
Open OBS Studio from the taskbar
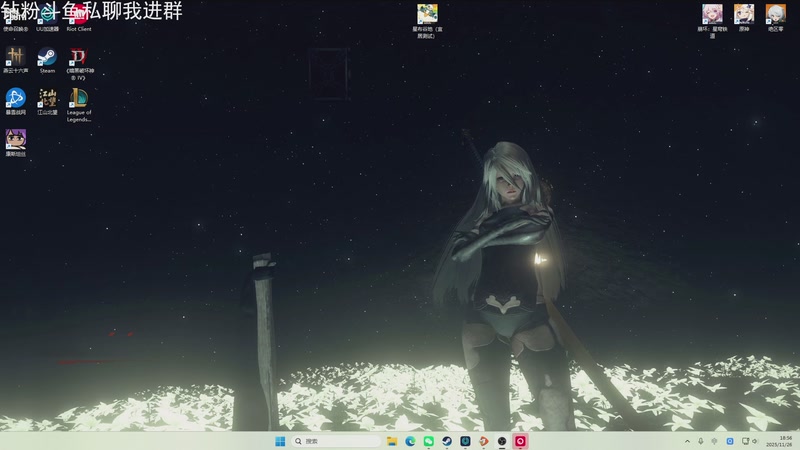click(502, 441)
